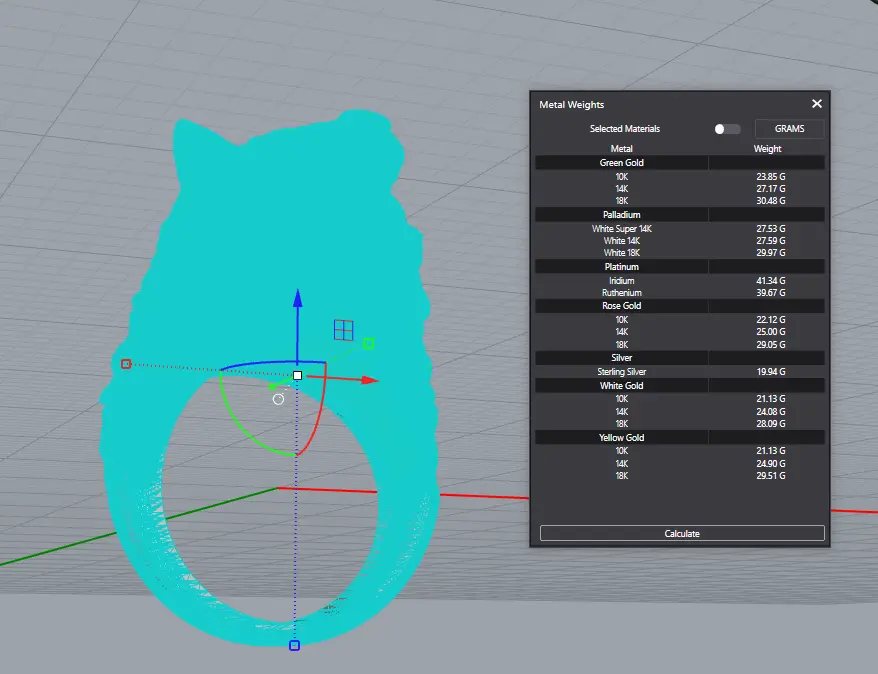Click the red X-axis gumball move arrow

tap(370, 380)
